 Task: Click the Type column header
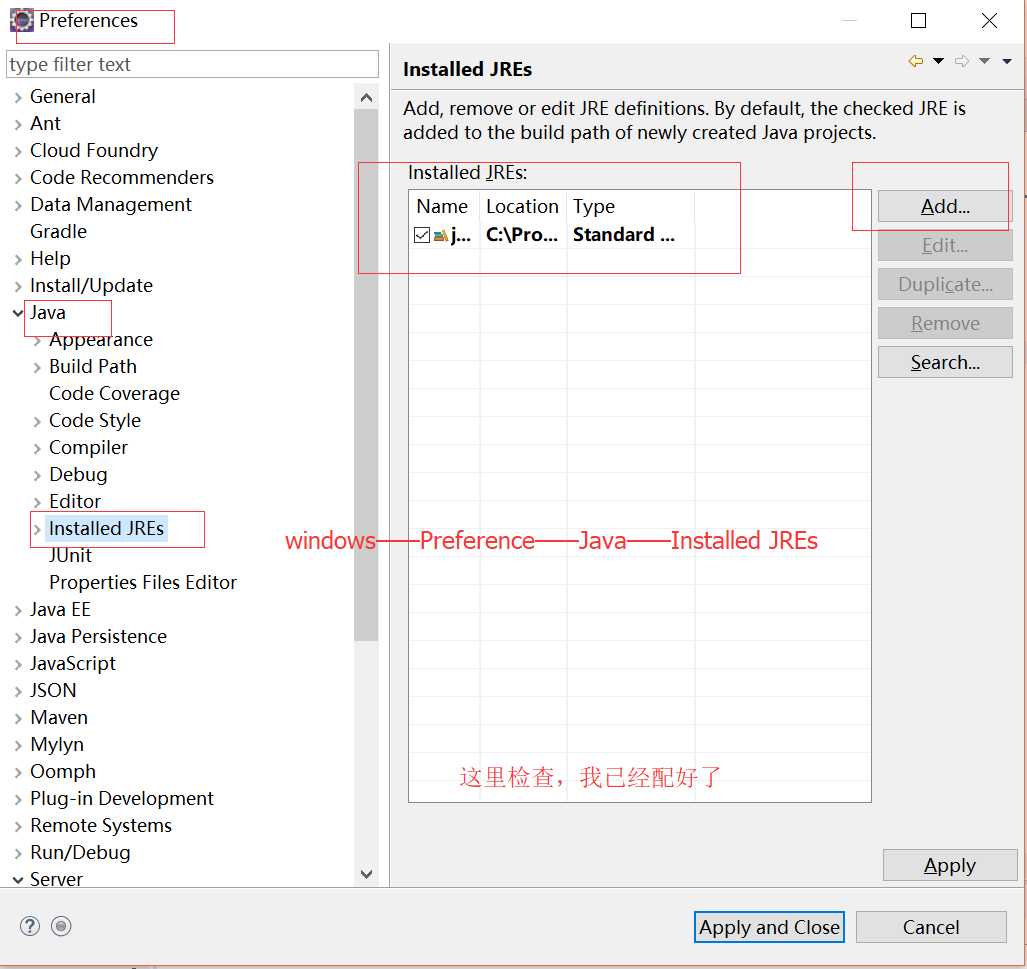[x=630, y=206]
